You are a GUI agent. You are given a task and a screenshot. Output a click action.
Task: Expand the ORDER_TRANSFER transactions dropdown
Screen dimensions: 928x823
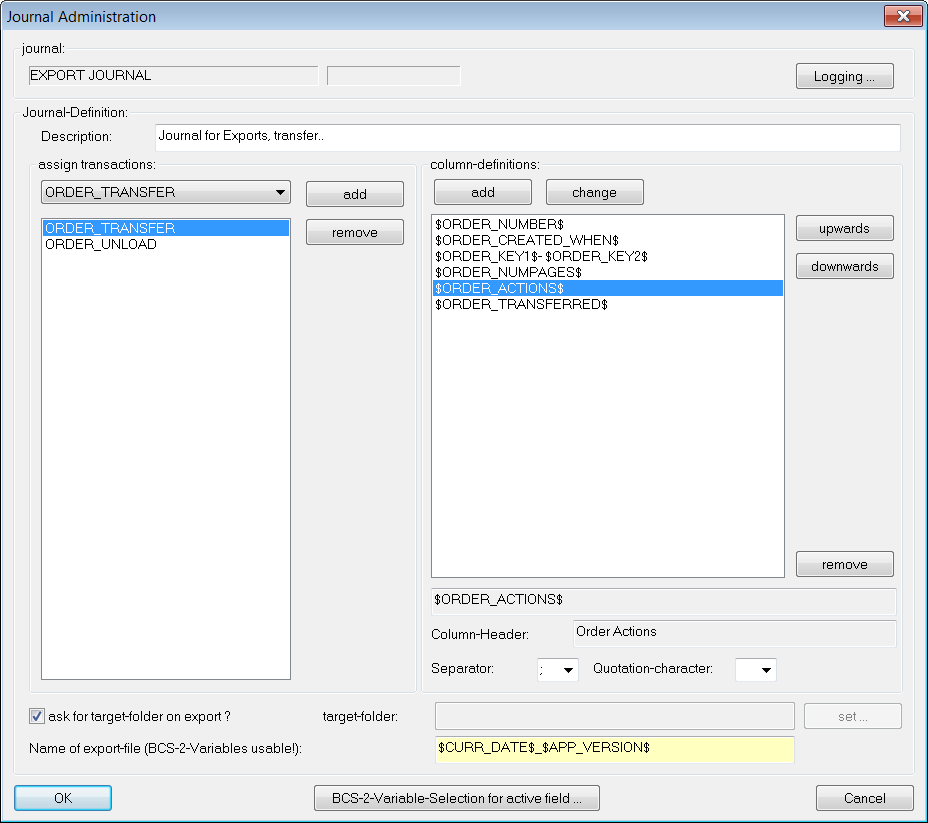coord(166,192)
